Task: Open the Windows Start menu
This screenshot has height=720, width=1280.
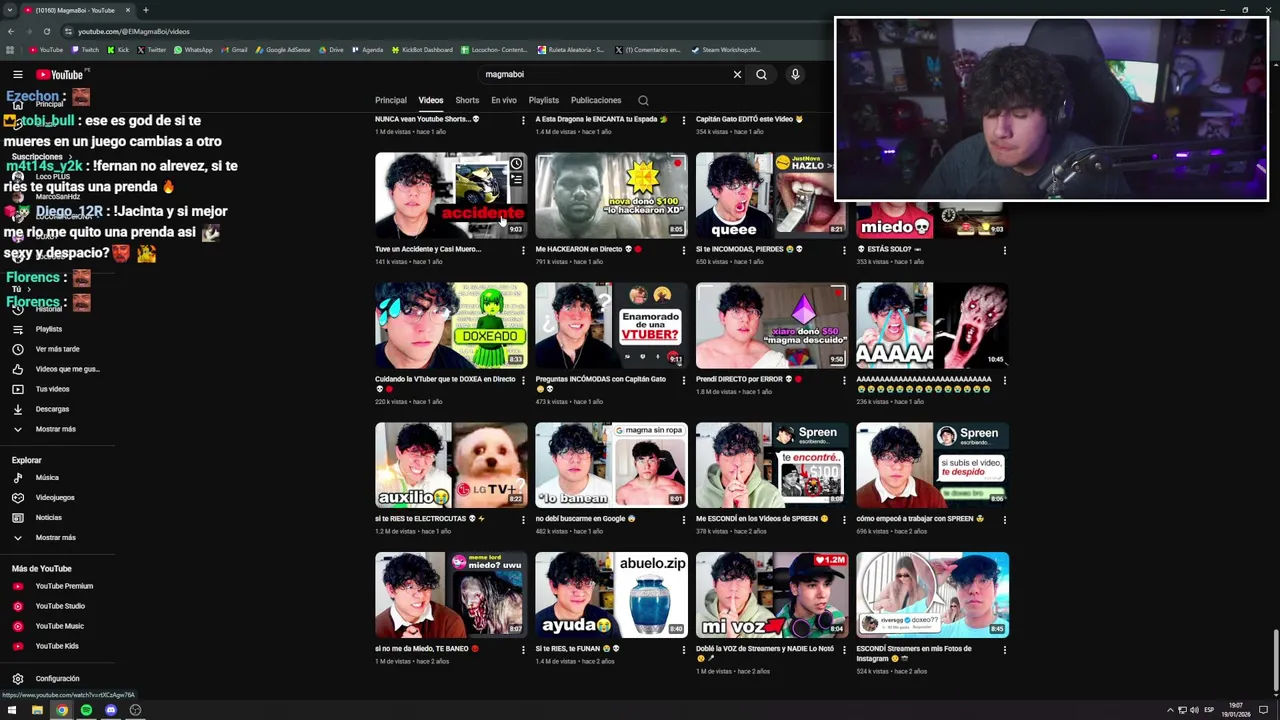Action: point(12,710)
